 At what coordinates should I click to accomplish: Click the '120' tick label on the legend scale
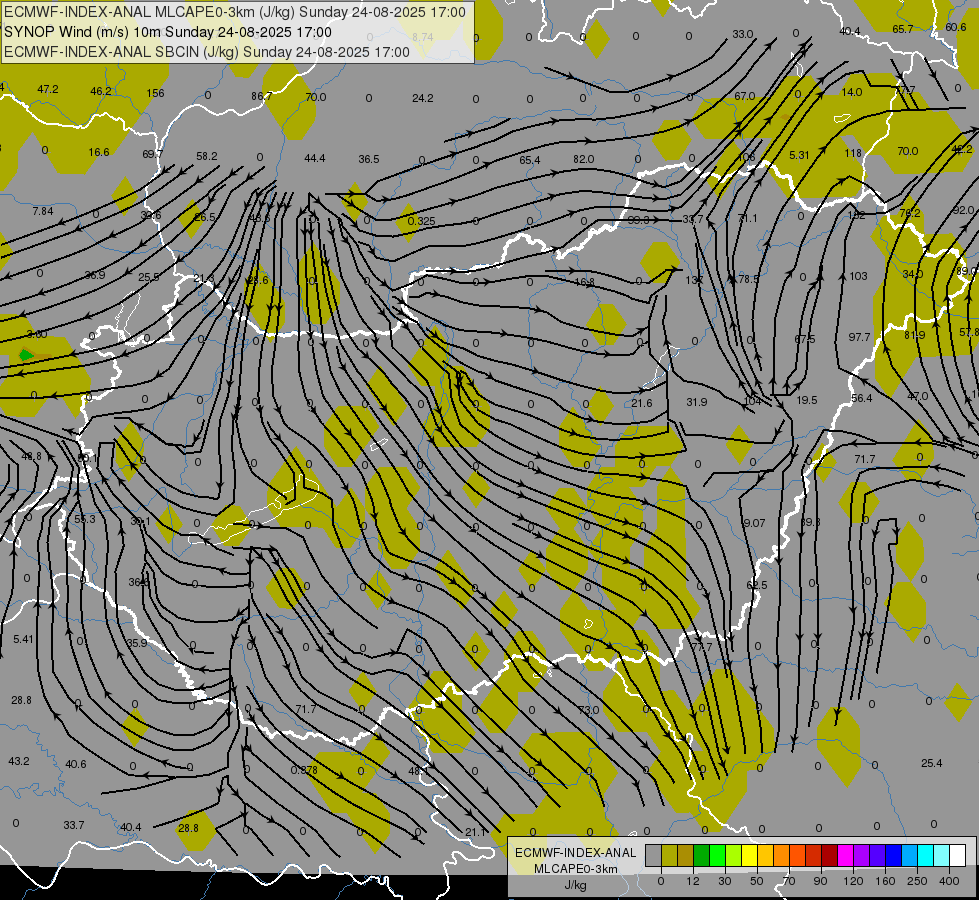853,881
